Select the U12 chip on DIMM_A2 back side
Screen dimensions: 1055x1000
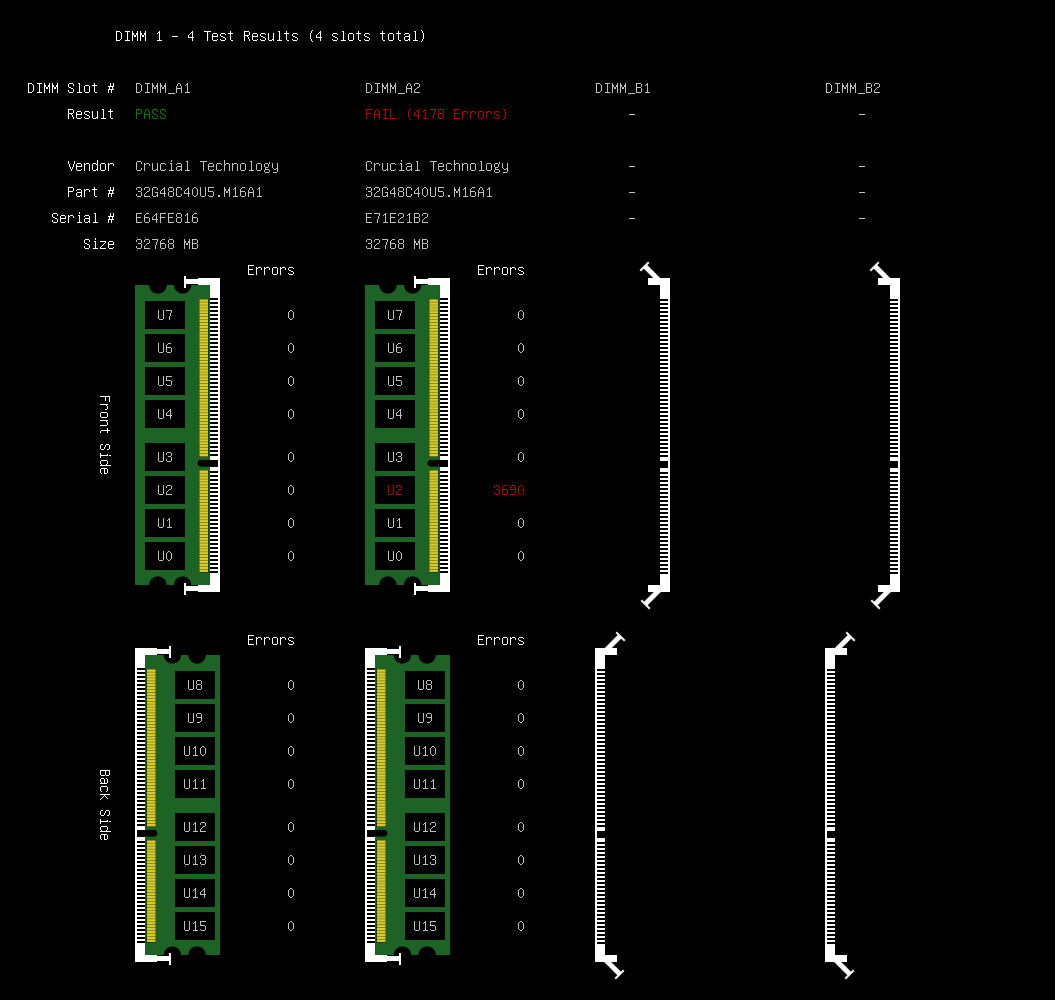point(425,827)
